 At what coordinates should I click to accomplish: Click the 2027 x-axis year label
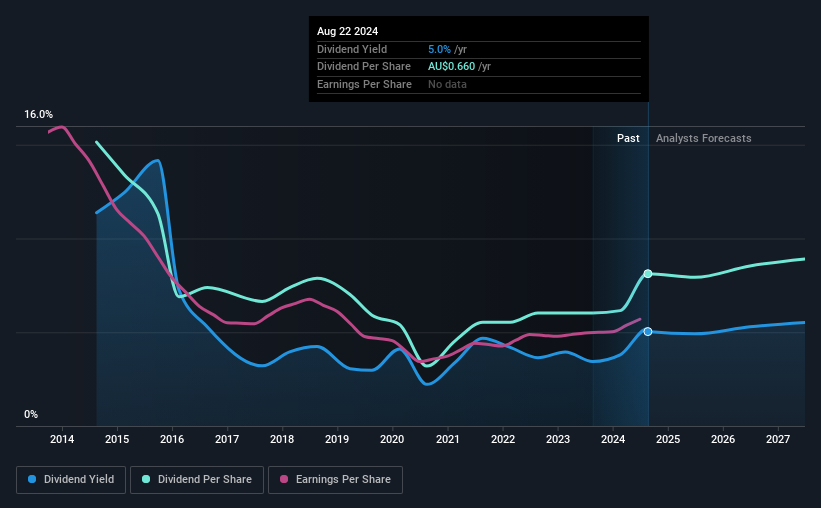click(x=778, y=439)
